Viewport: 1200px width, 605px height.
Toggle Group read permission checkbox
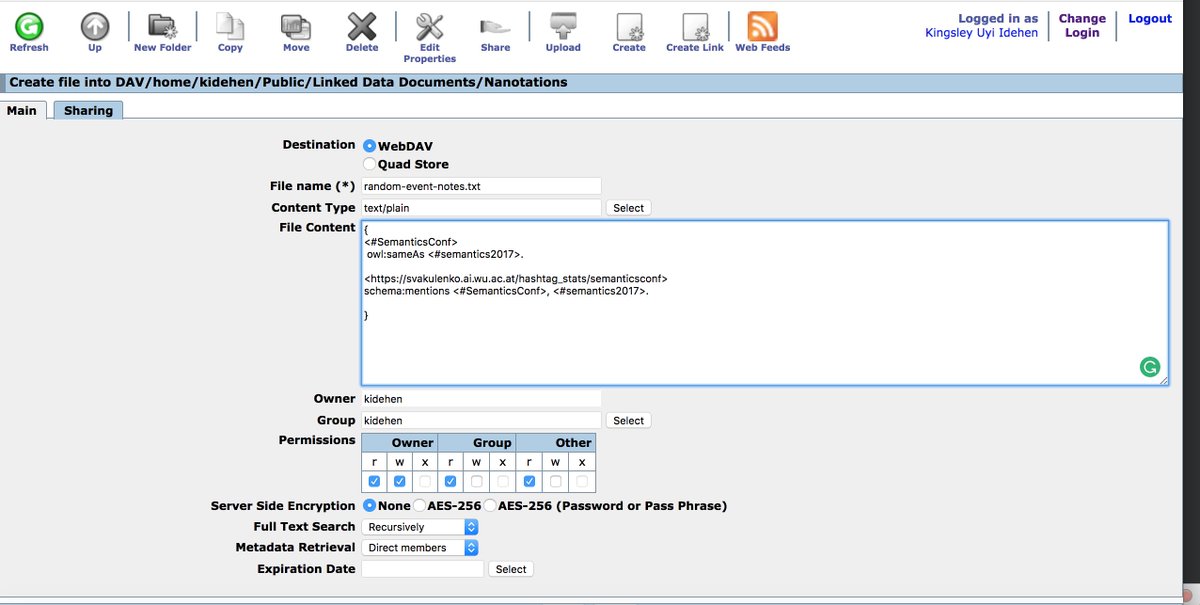tap(451, 482)
